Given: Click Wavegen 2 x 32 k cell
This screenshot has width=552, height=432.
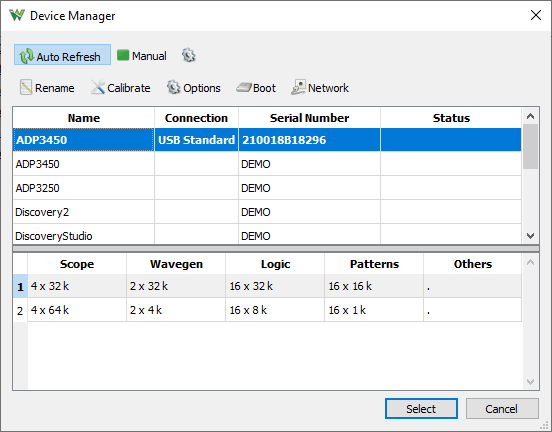Looking at the screenshot, I should [x=176, y=286].
